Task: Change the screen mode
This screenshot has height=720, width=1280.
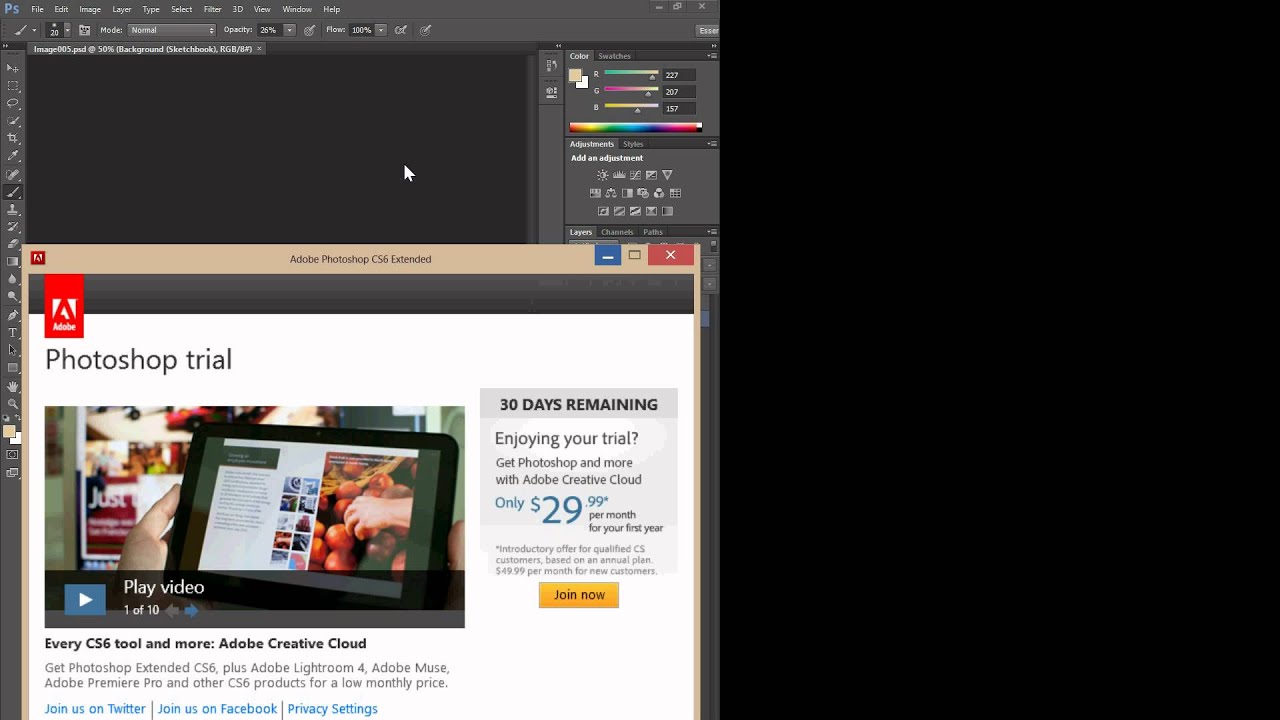Action: pos(13,473)
